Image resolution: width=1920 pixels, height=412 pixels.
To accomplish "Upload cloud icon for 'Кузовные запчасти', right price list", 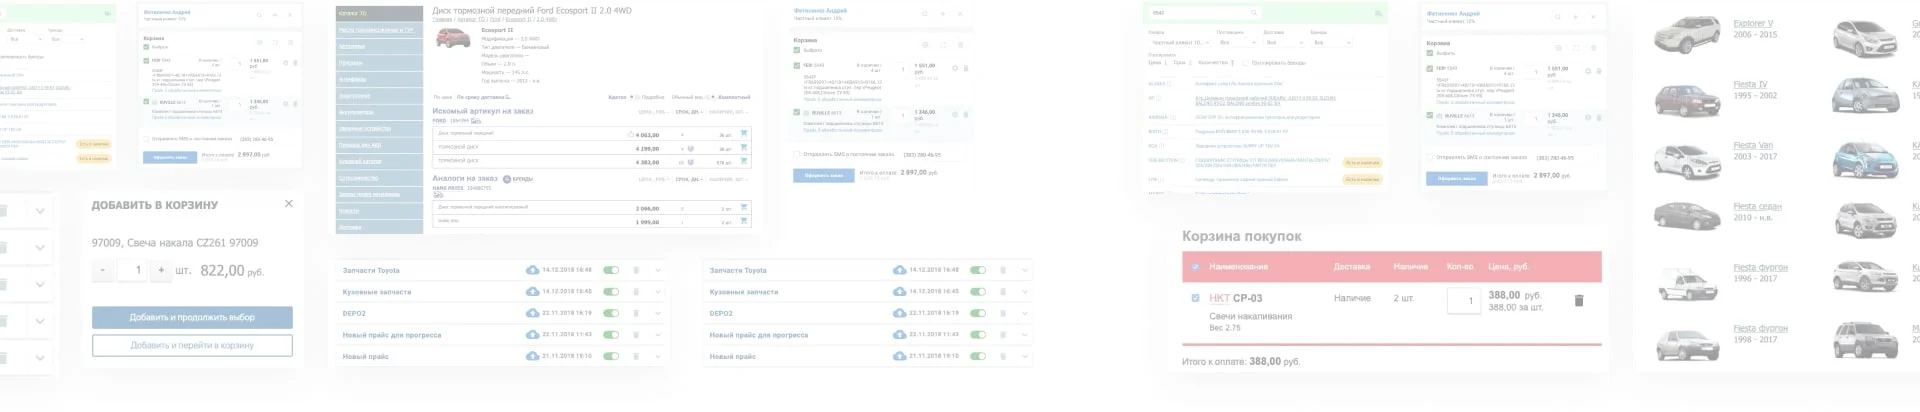I will coord(899,291).
